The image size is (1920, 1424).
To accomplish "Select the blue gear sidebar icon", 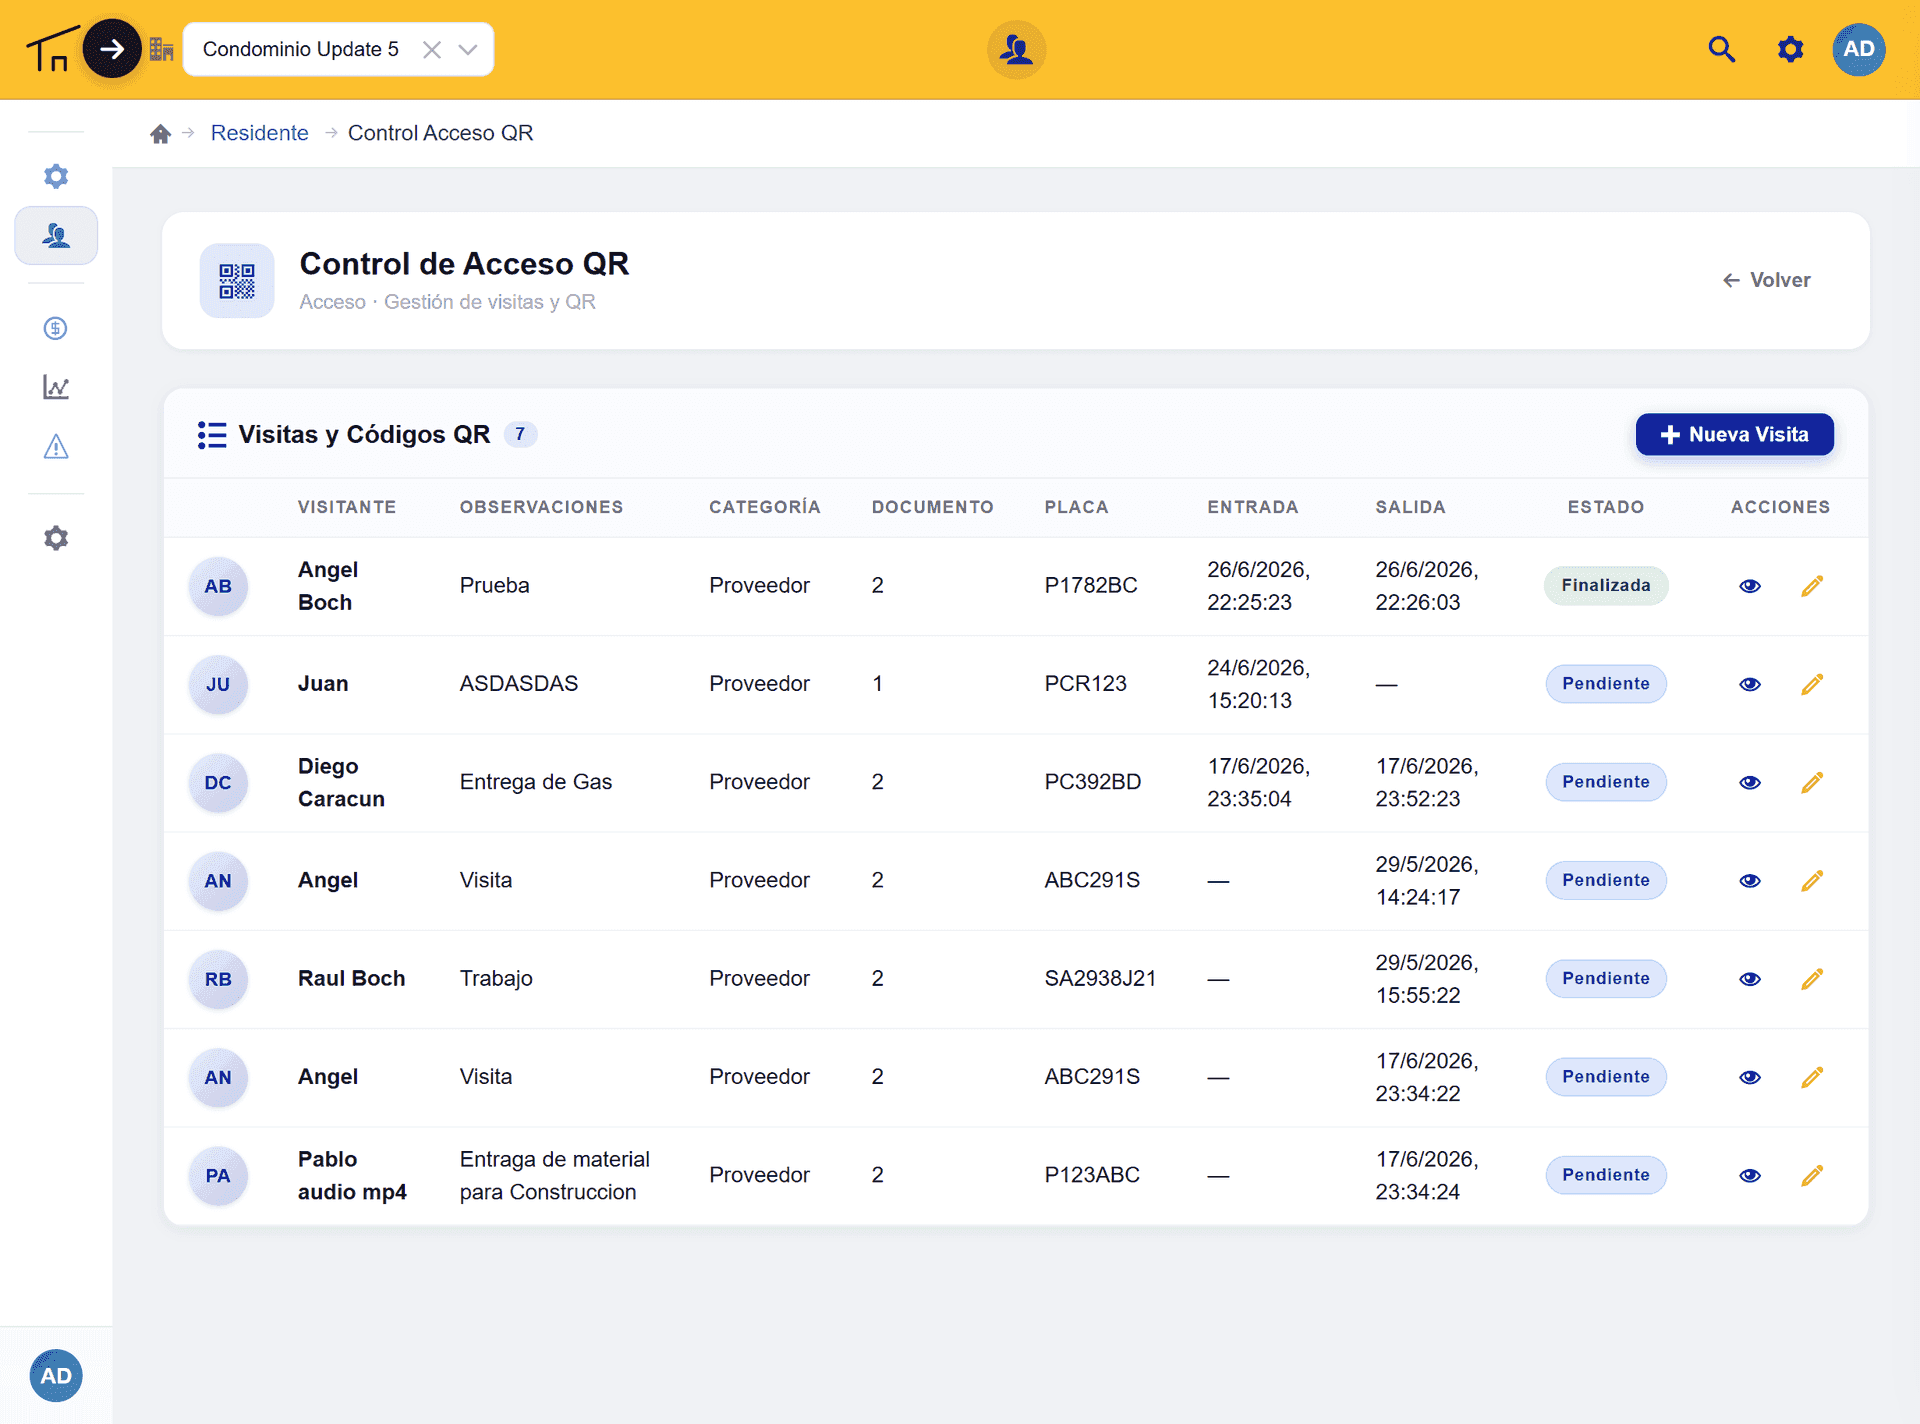I will point(56,176).
